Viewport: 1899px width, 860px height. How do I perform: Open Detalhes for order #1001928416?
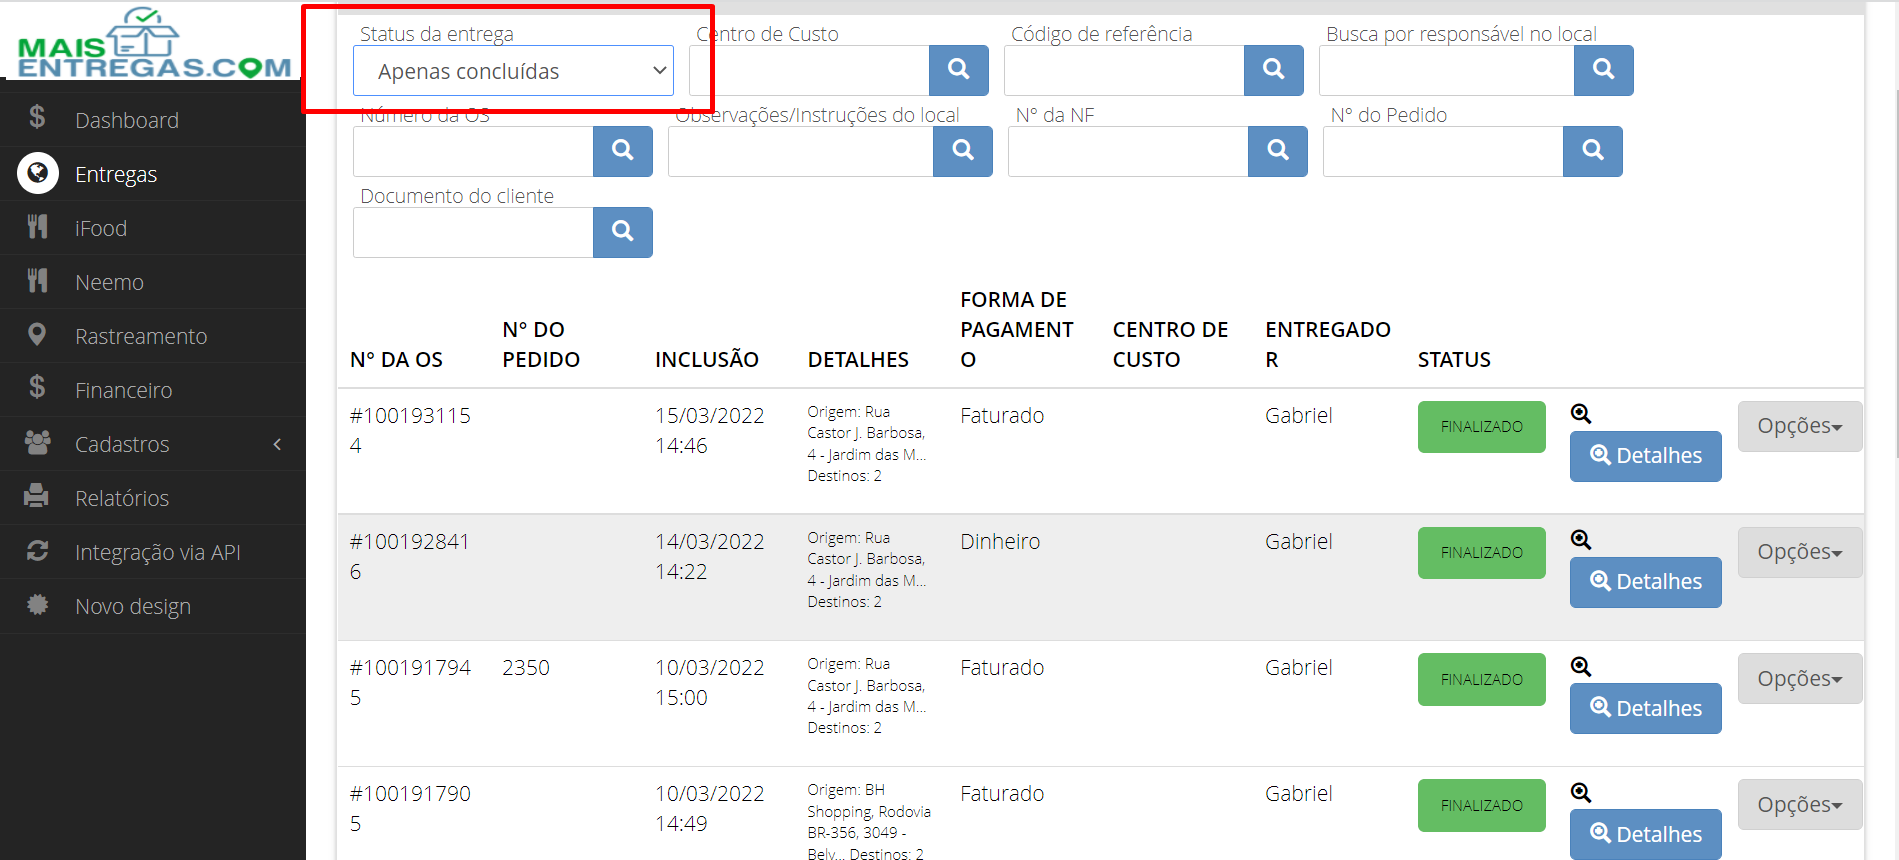1646,582
